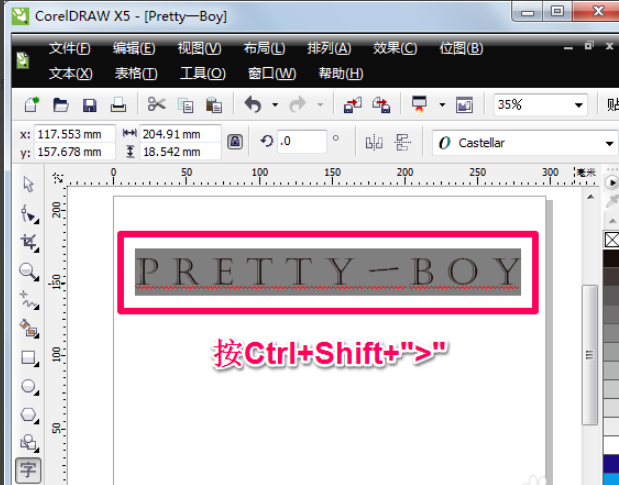Image resolution: width=619 pixels, height=485 pixels.
Task: Select the Rectangle tool
Action: (28, 358)
